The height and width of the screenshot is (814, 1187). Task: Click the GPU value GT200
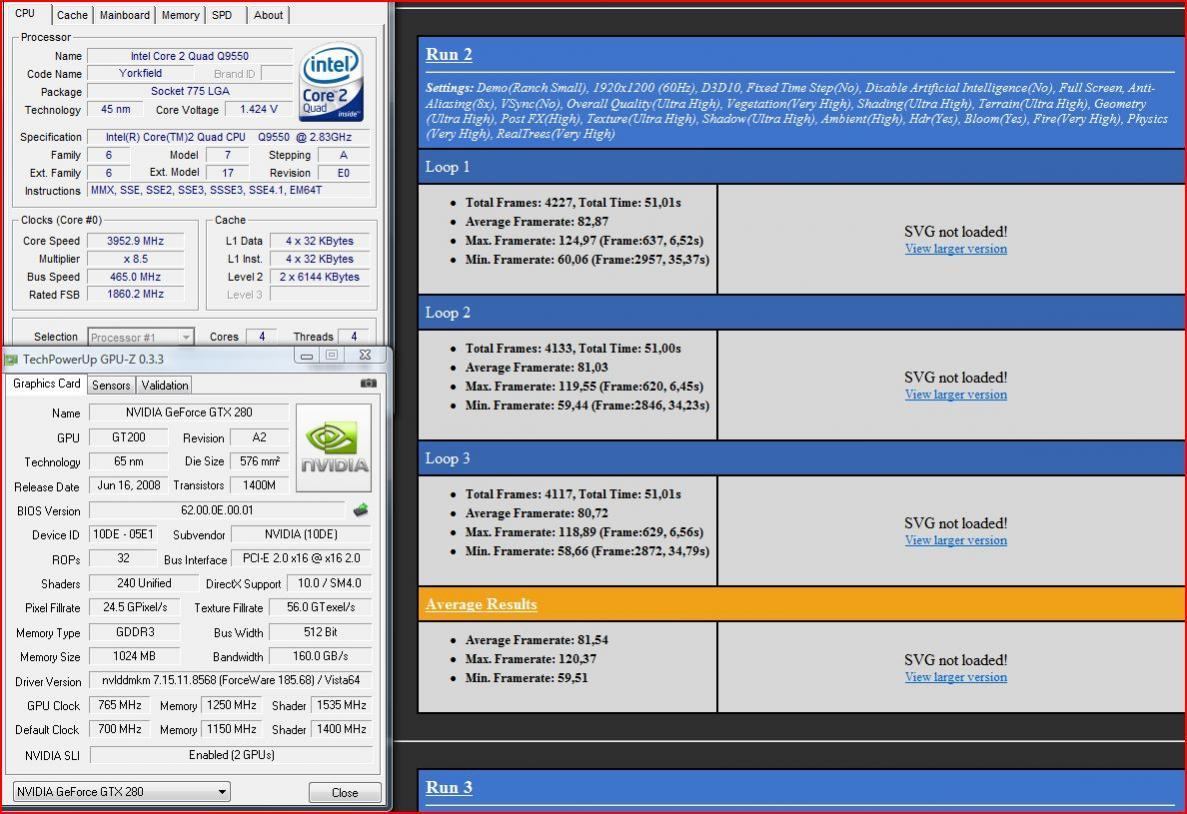click(x=128, y=437)
